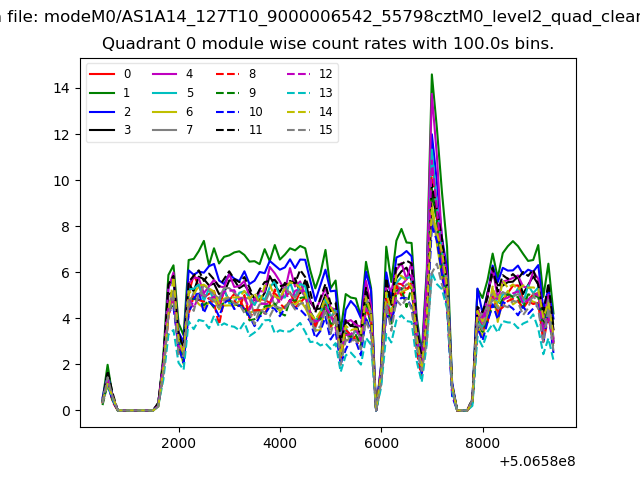
Task: Click the plot title about Quadrant 0 count rates
Action: point(328,44)
